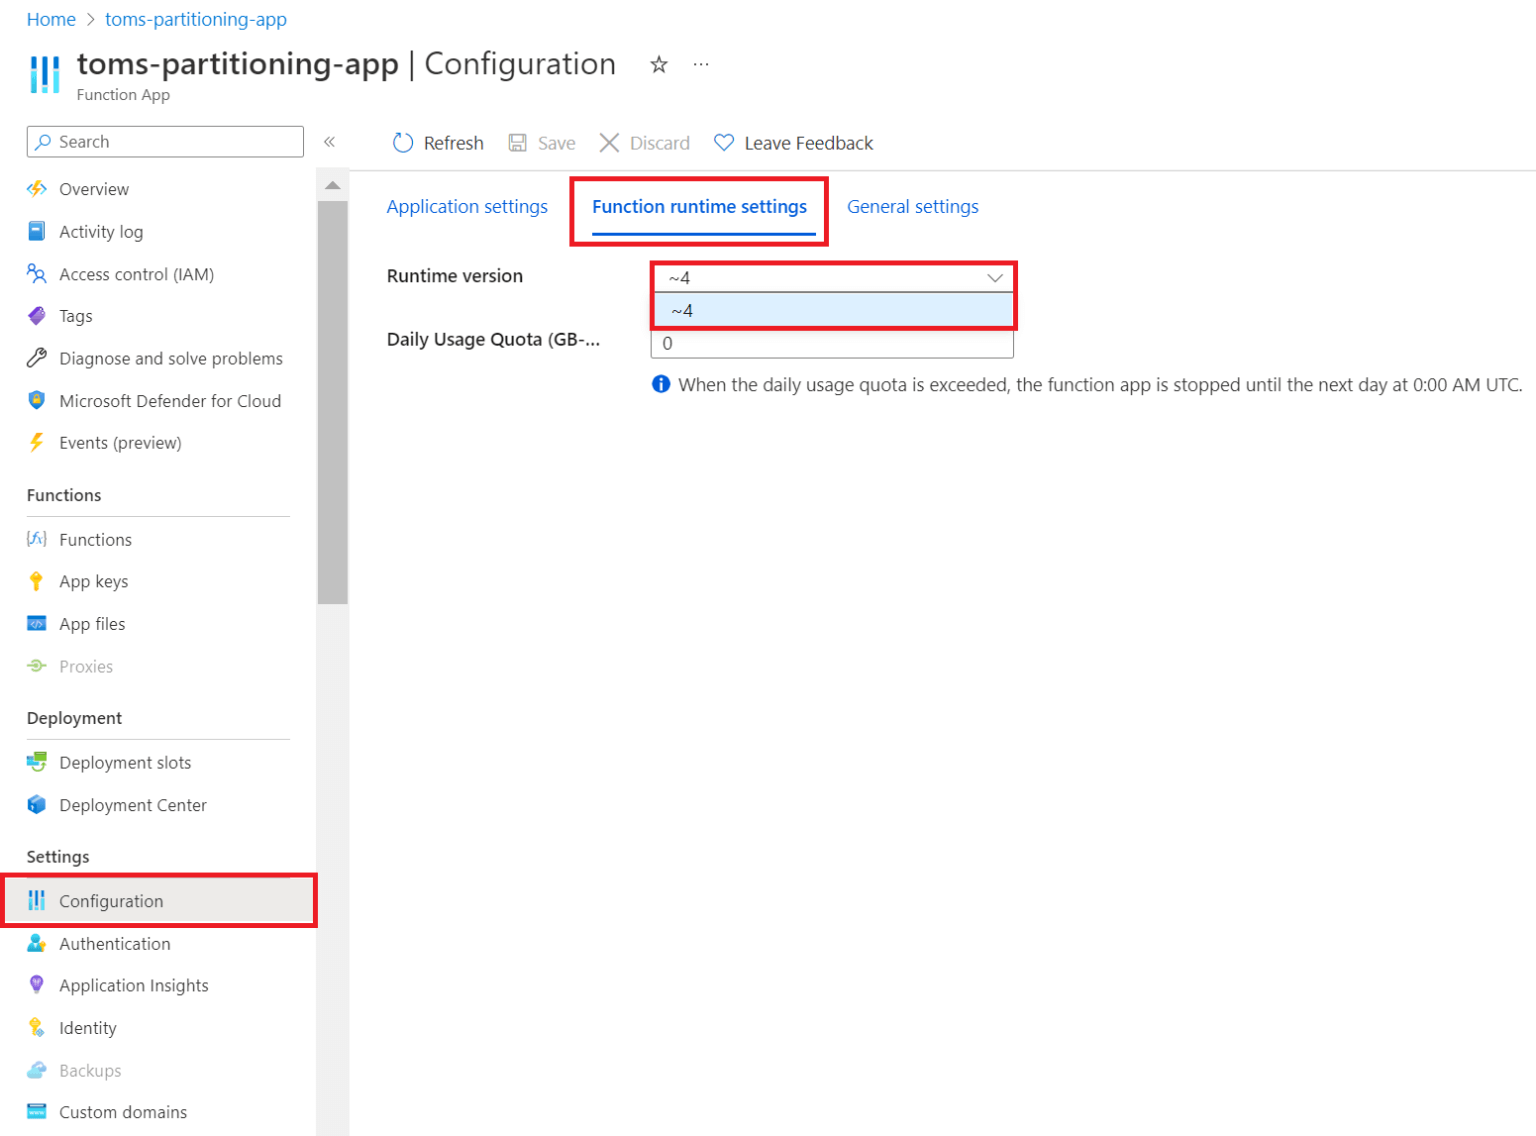Screen dimensions: 1536x1136
Task: Click the Discard X icon
Action: (610, 143)
